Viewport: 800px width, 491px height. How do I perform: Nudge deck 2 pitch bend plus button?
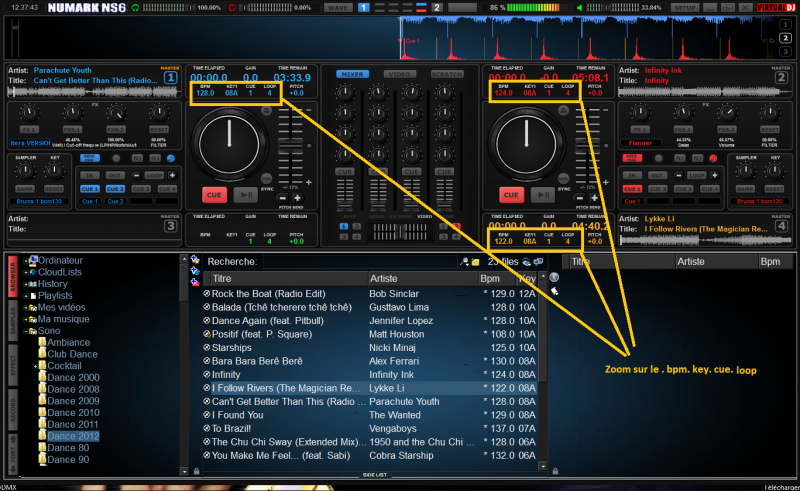coord(594,198)
